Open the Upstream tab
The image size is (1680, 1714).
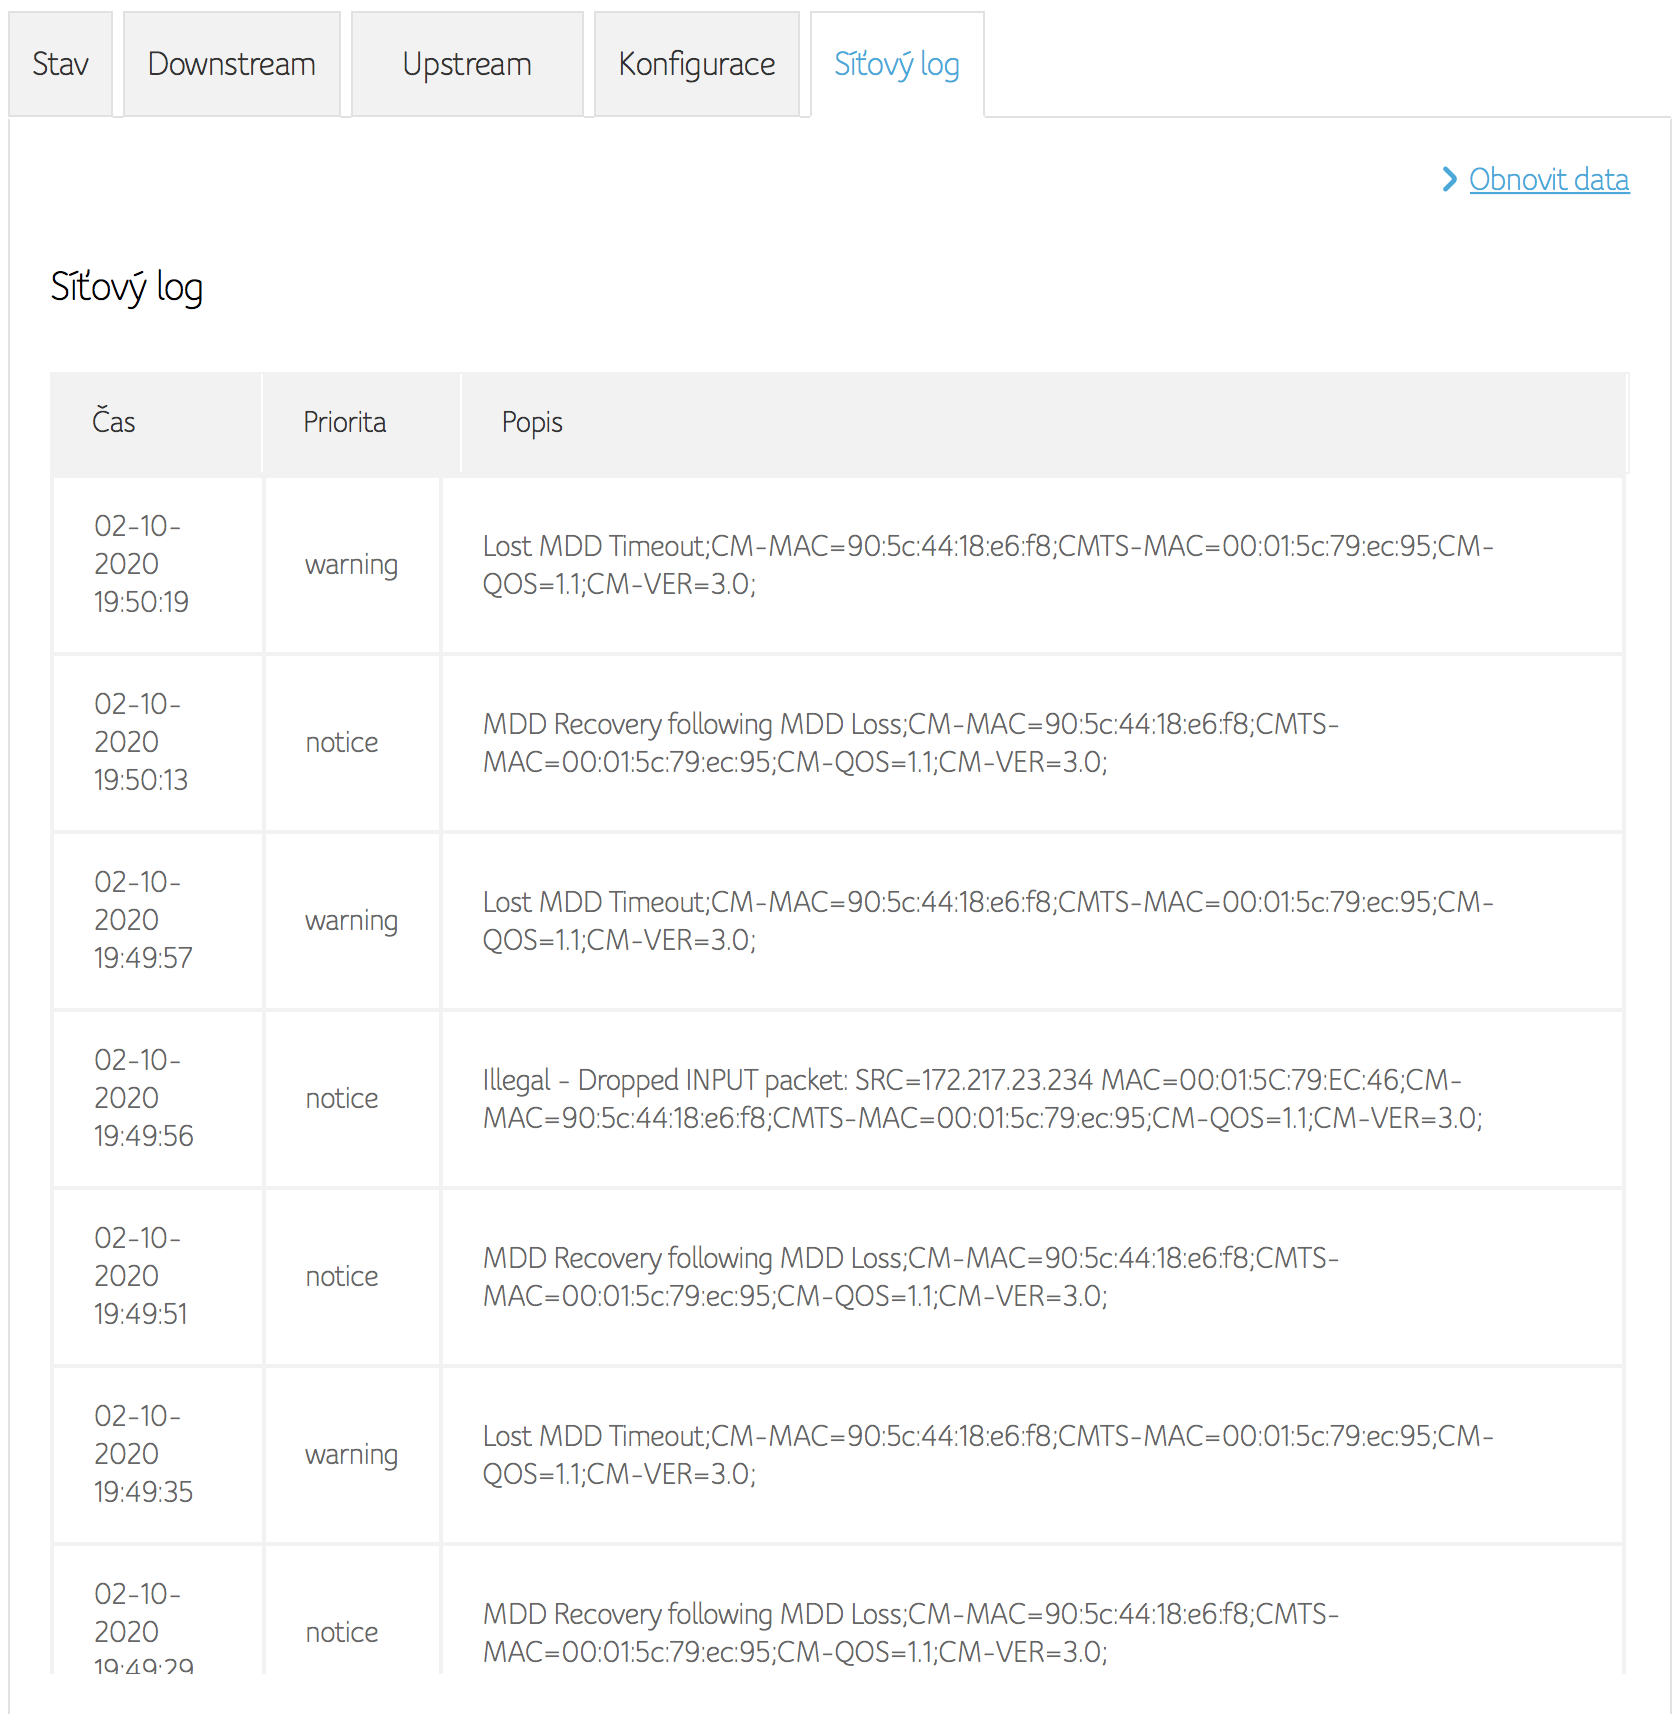point(467,64)
